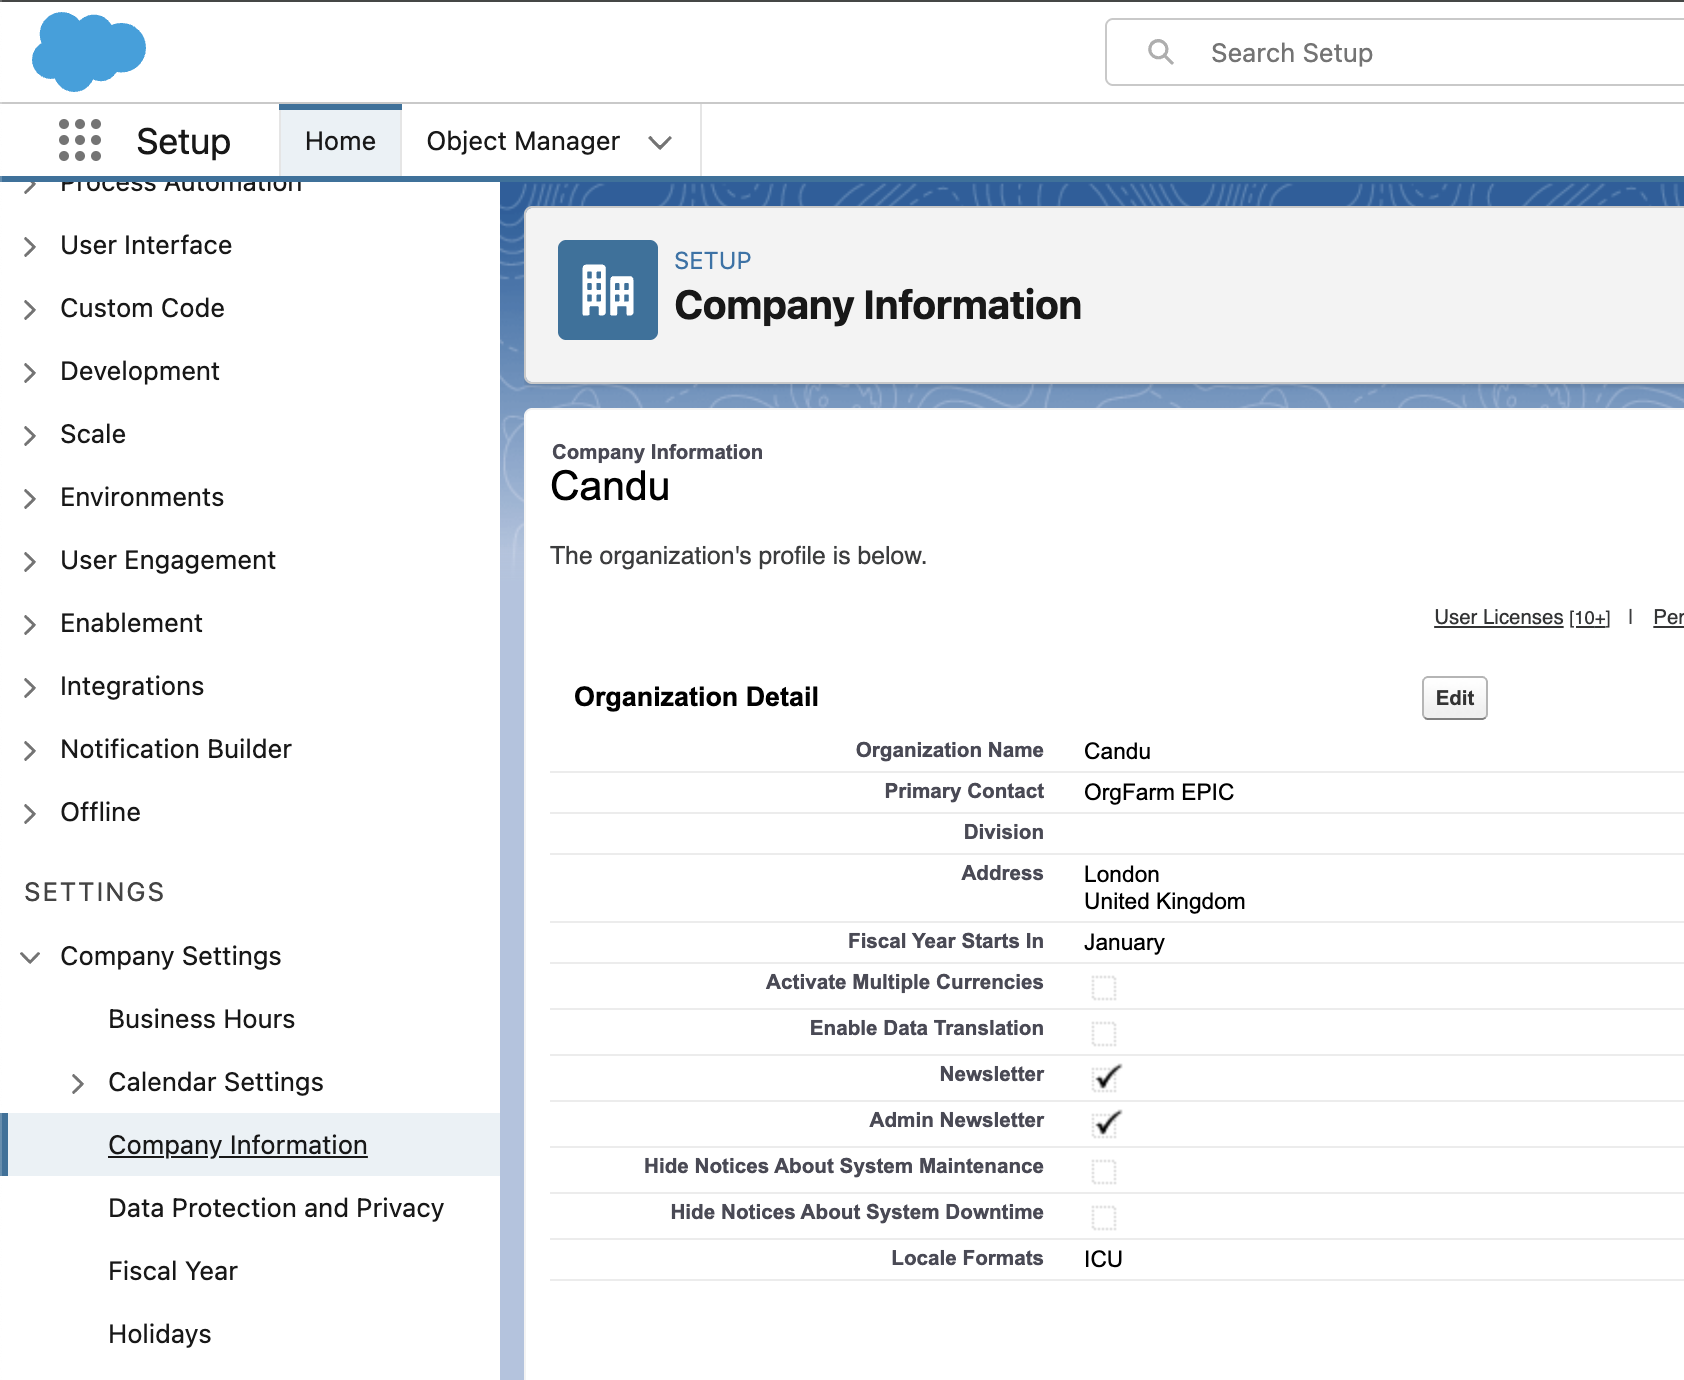This screenshot has width=1684, height=1380.
Task: Click the Fiscal Year value January
Action: tap(1124, 942)
